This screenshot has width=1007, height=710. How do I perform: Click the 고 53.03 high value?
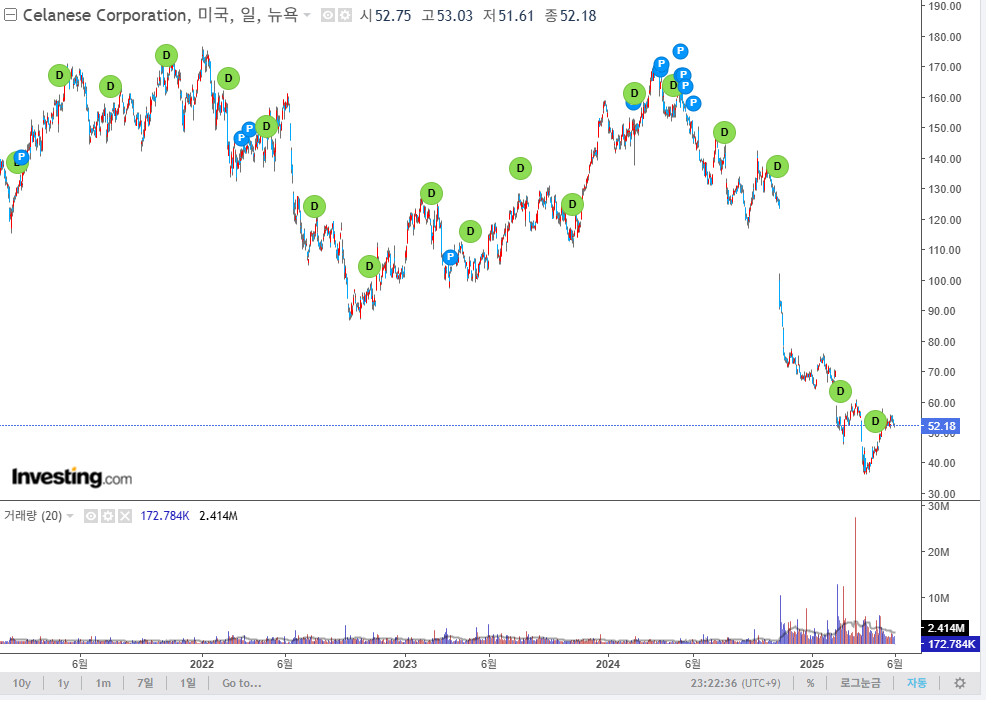click(x=447, y=15)
